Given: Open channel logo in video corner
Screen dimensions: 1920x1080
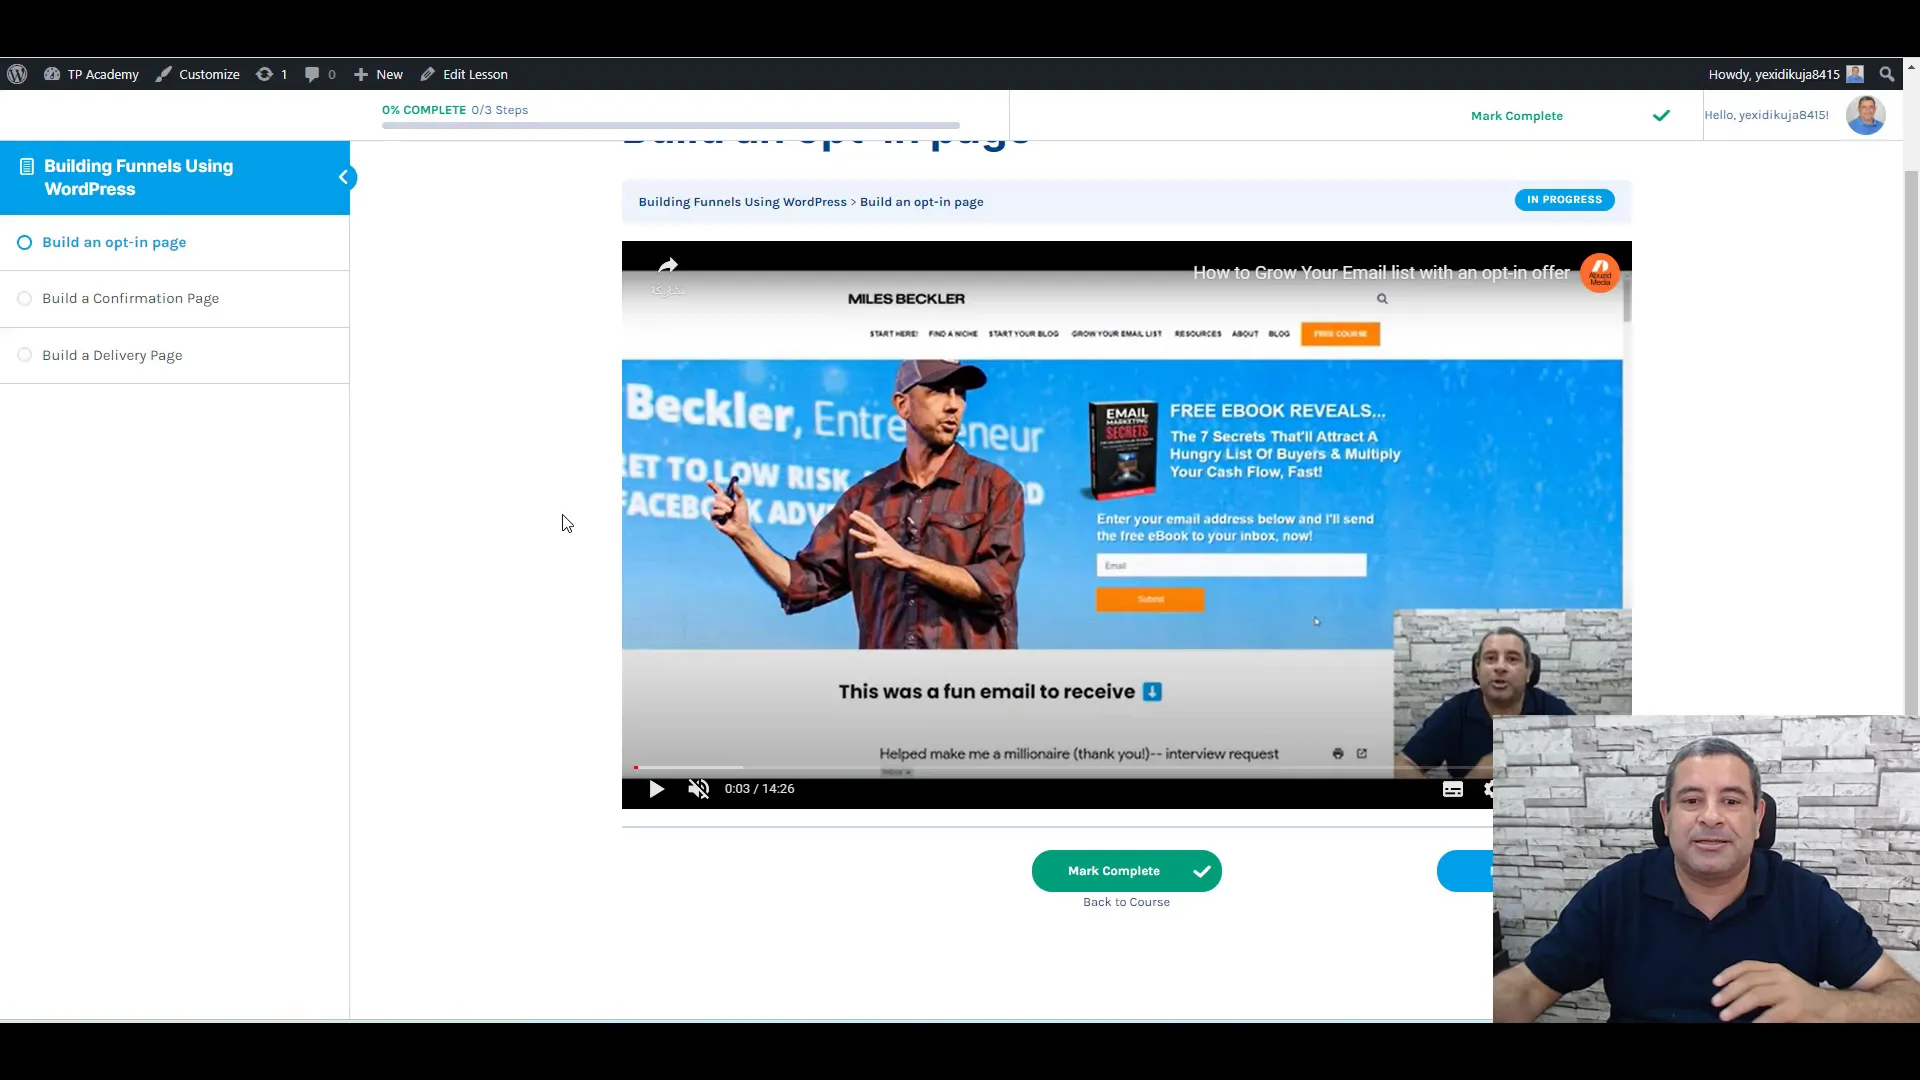Looking at the screenshot, I should coord(1600,273).
